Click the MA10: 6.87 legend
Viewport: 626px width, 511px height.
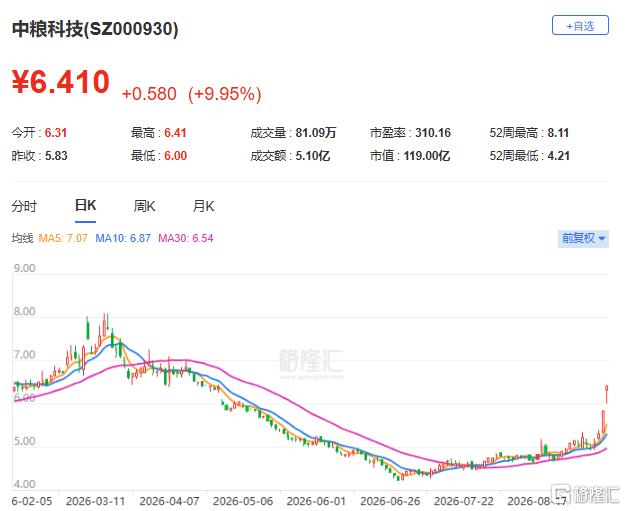[123, 238]
